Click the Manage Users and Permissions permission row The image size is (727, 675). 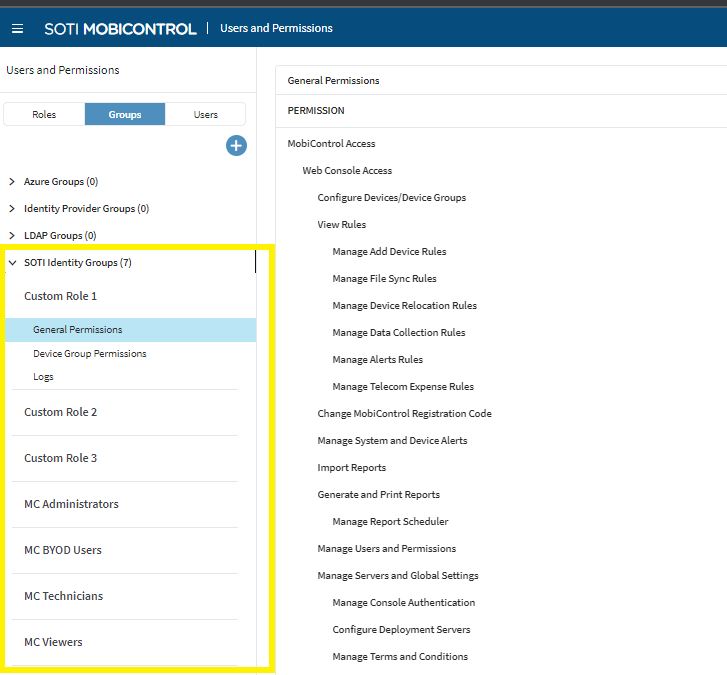386,549
